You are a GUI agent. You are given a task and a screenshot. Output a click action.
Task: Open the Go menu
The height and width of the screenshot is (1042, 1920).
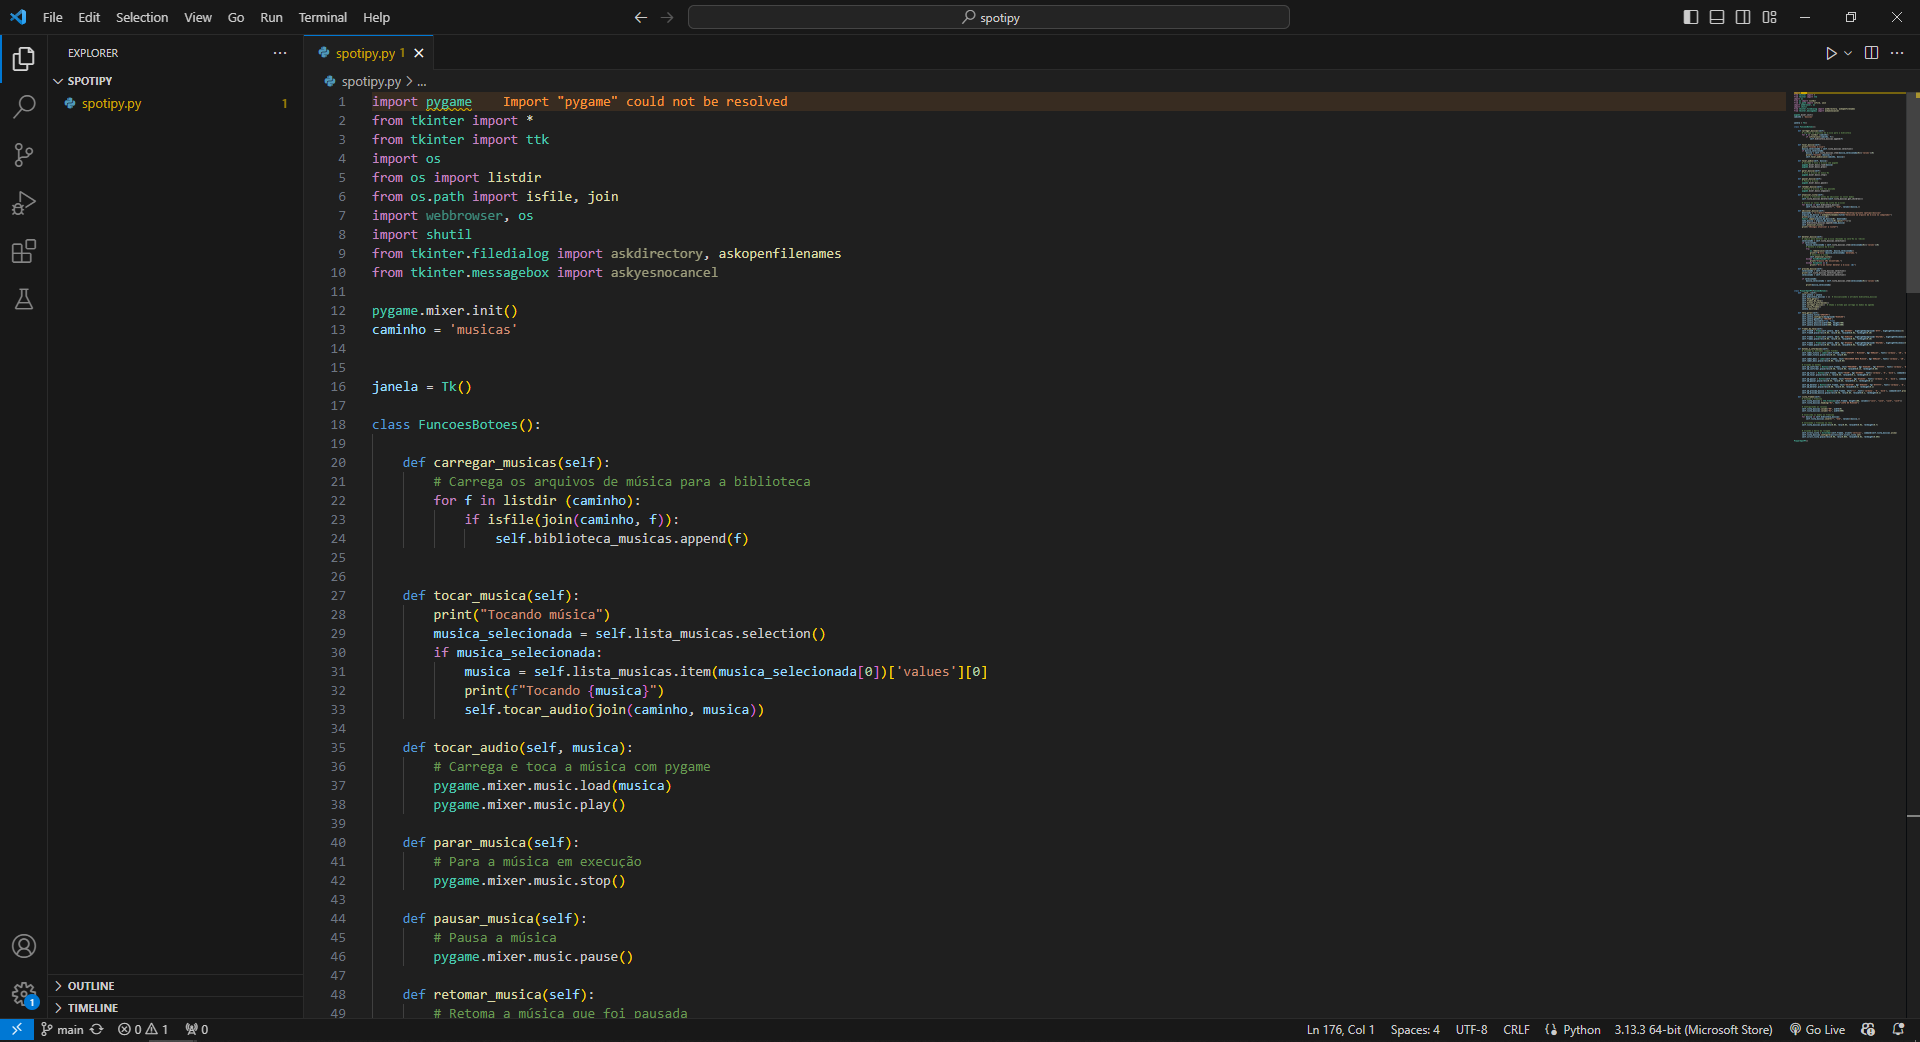236,17
